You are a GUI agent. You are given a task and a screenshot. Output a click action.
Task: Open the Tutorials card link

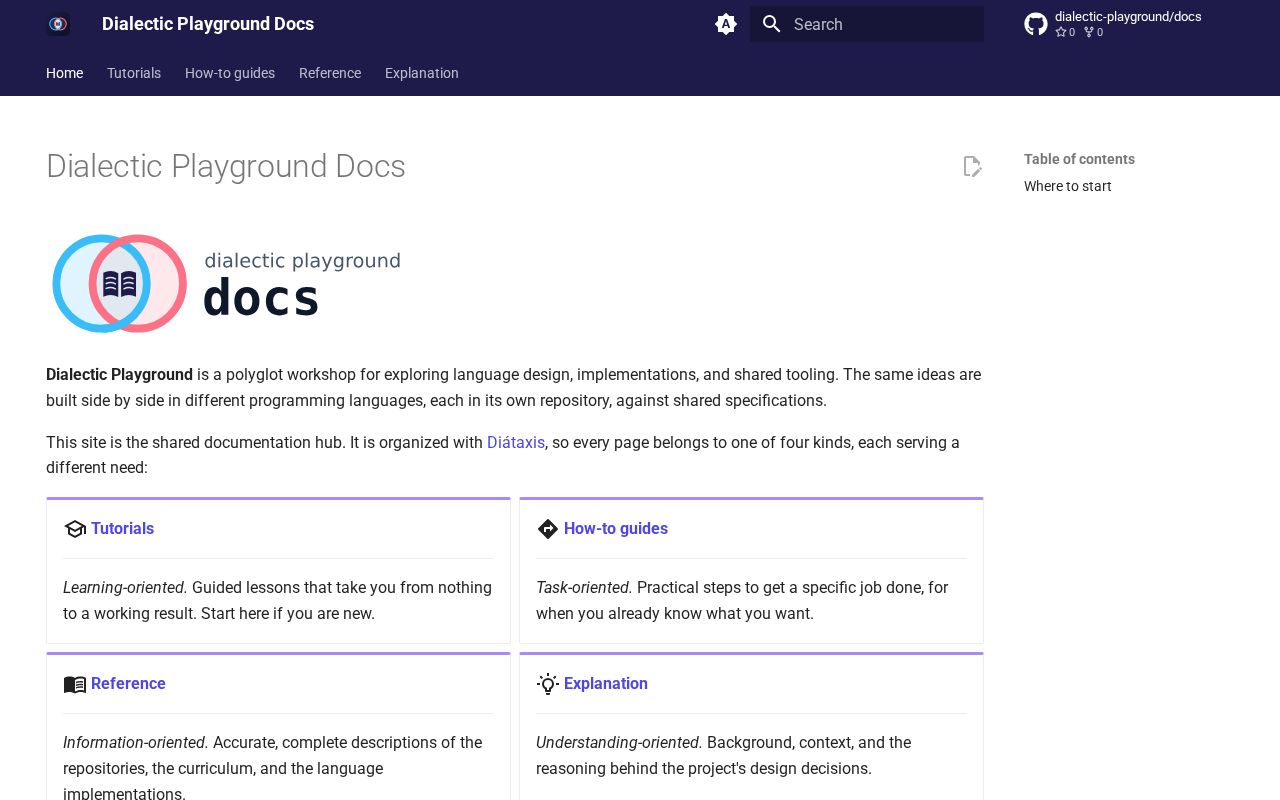[x=123, y=528]
